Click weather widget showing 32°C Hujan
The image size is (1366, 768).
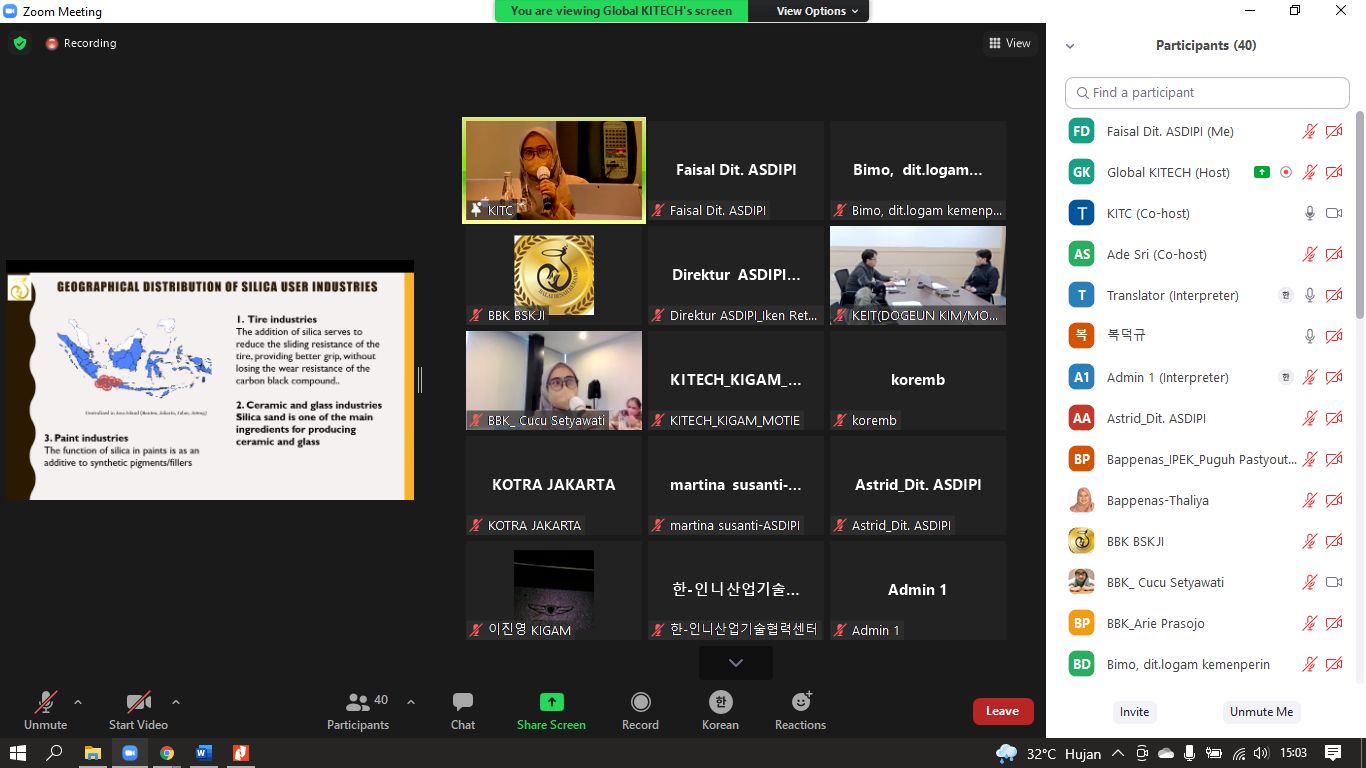(x=1049, y=753)
